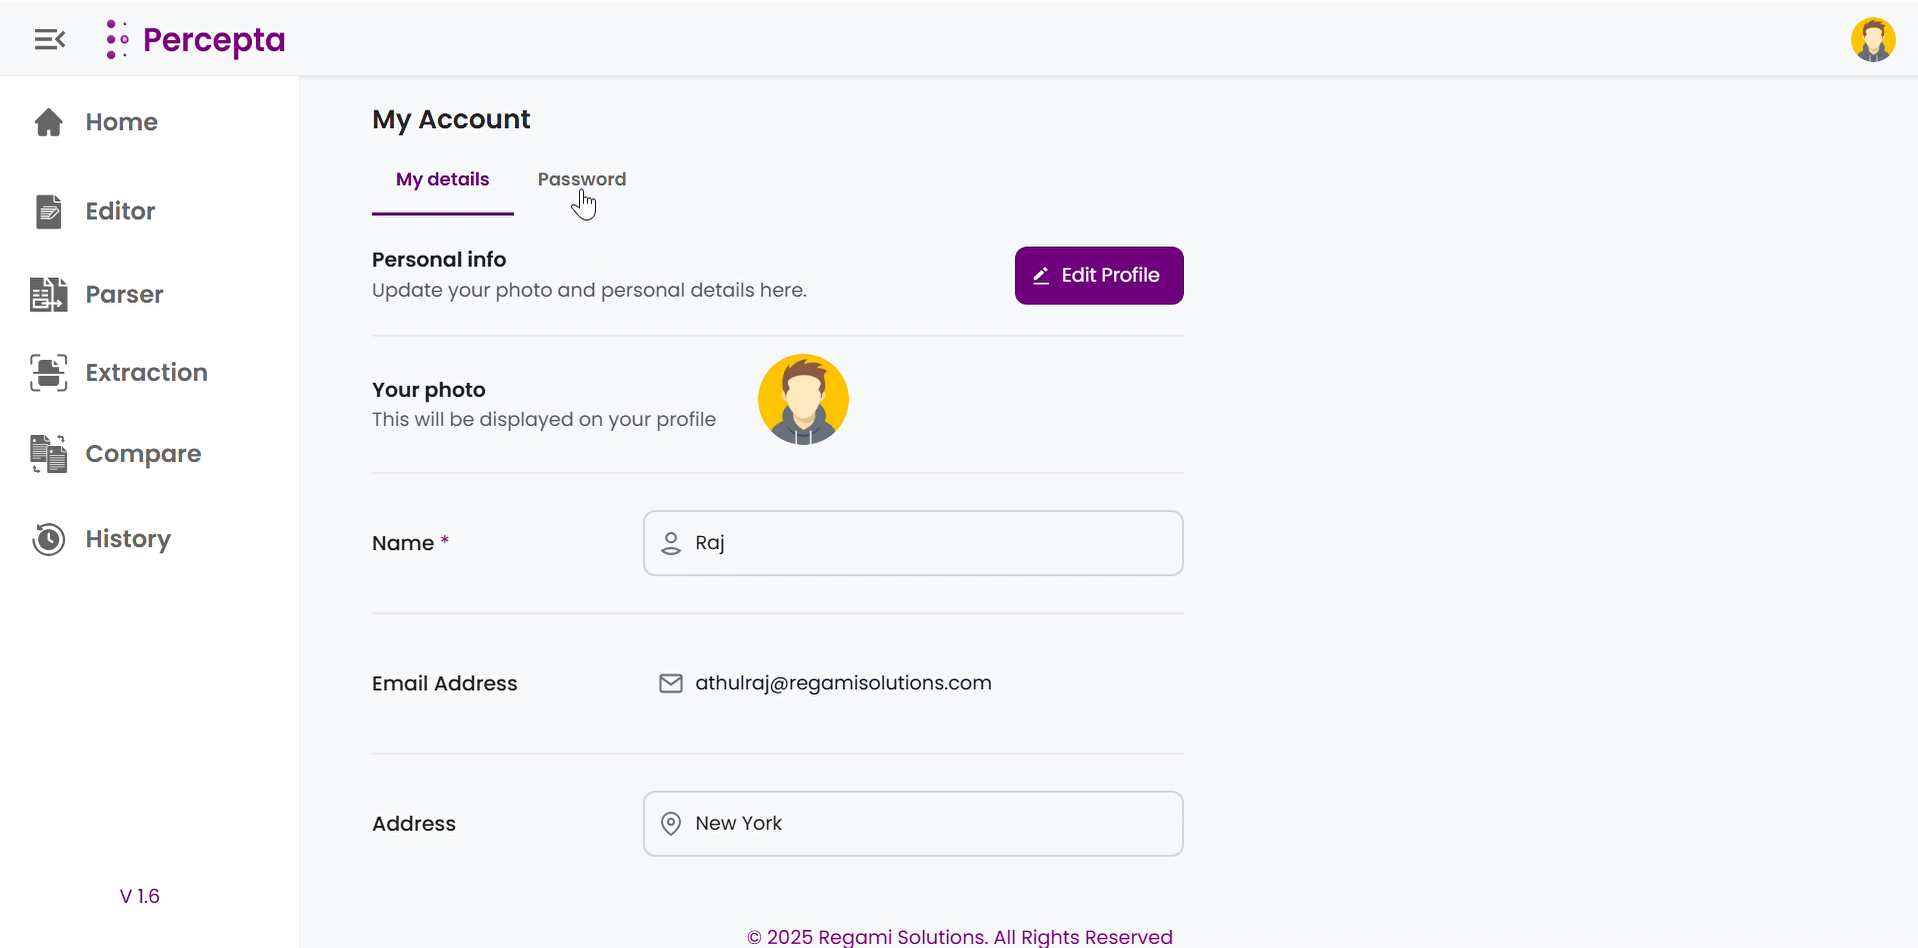Go to the History menu label

click(128, 539)
